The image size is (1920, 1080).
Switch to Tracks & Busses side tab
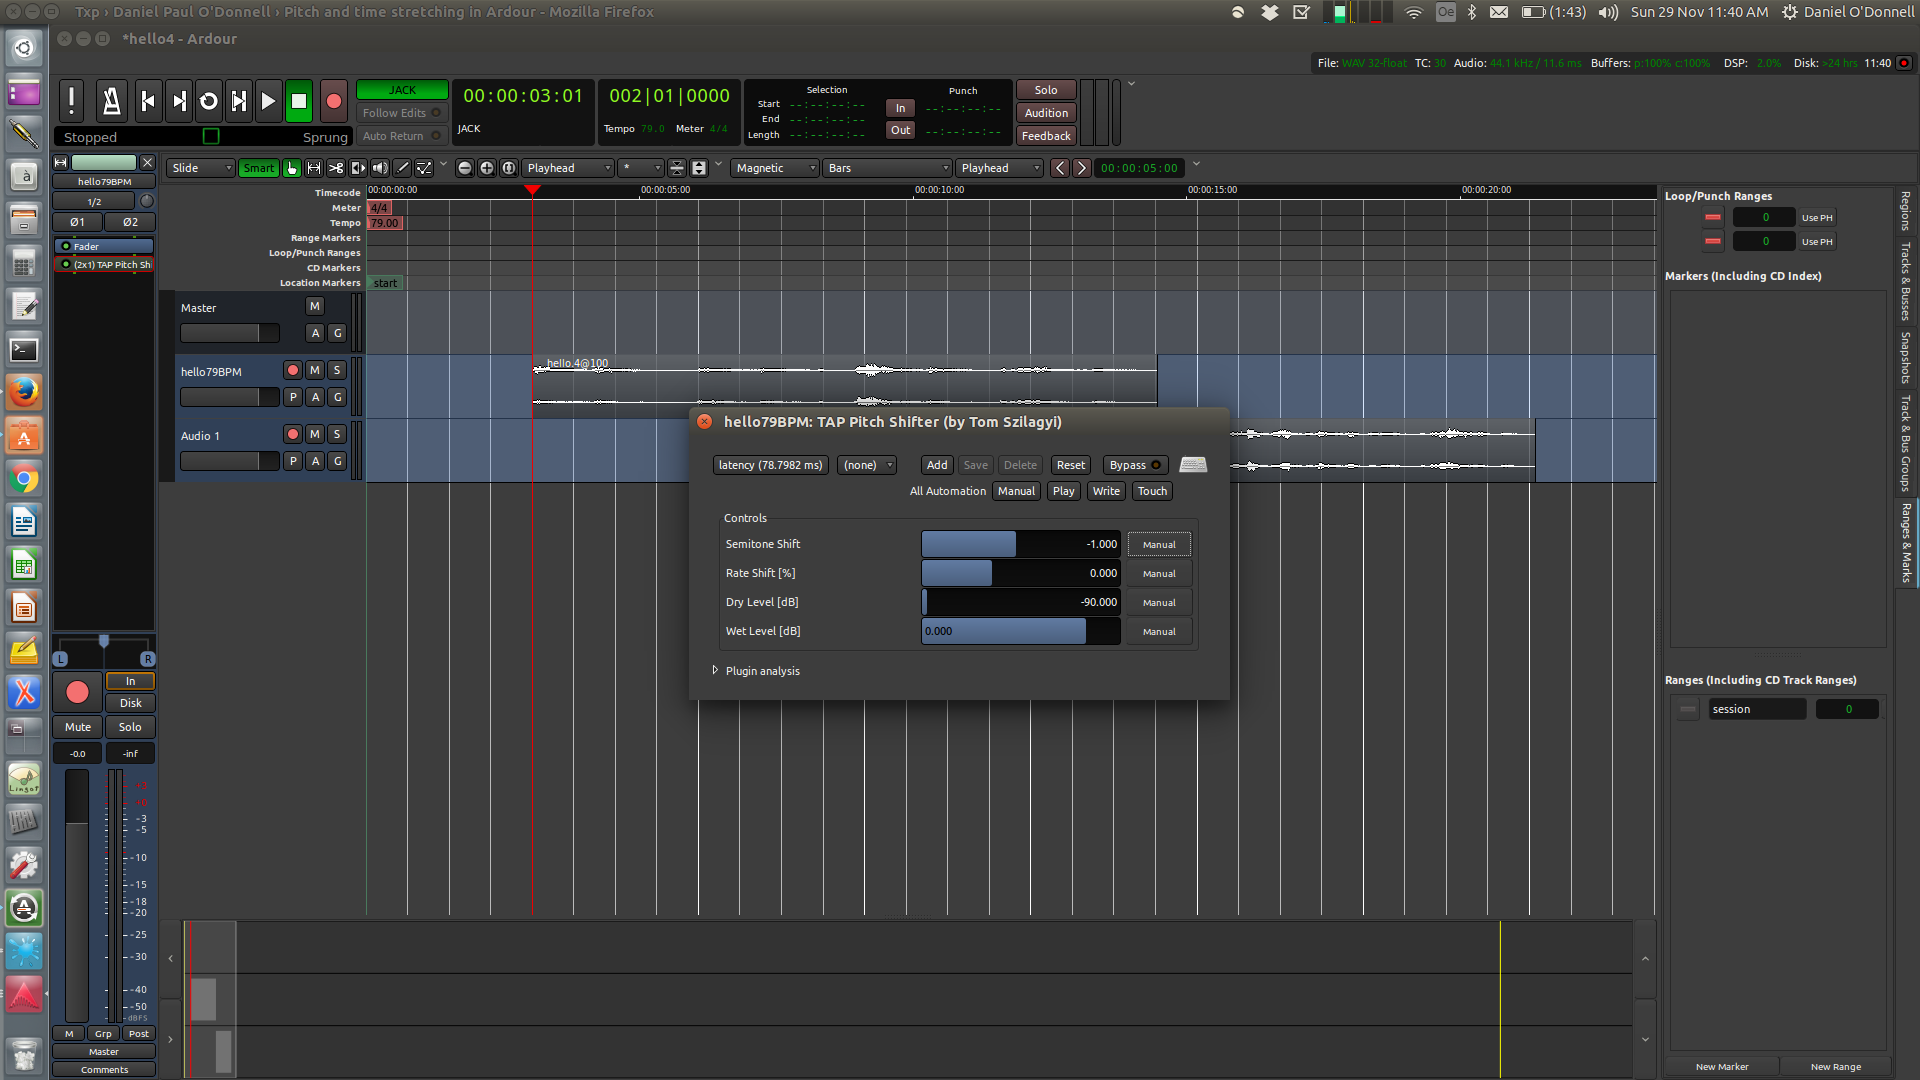pyautogui.click(x=1906, y=281)
